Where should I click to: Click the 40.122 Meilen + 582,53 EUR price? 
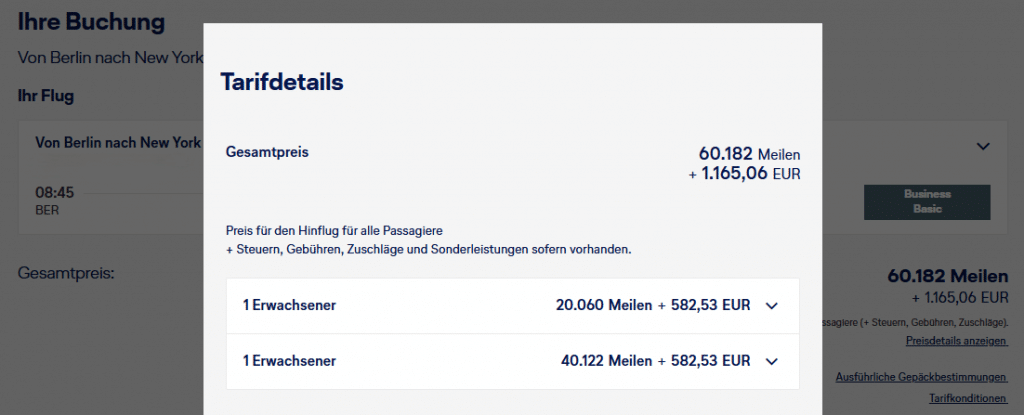(x=653, y=361)
